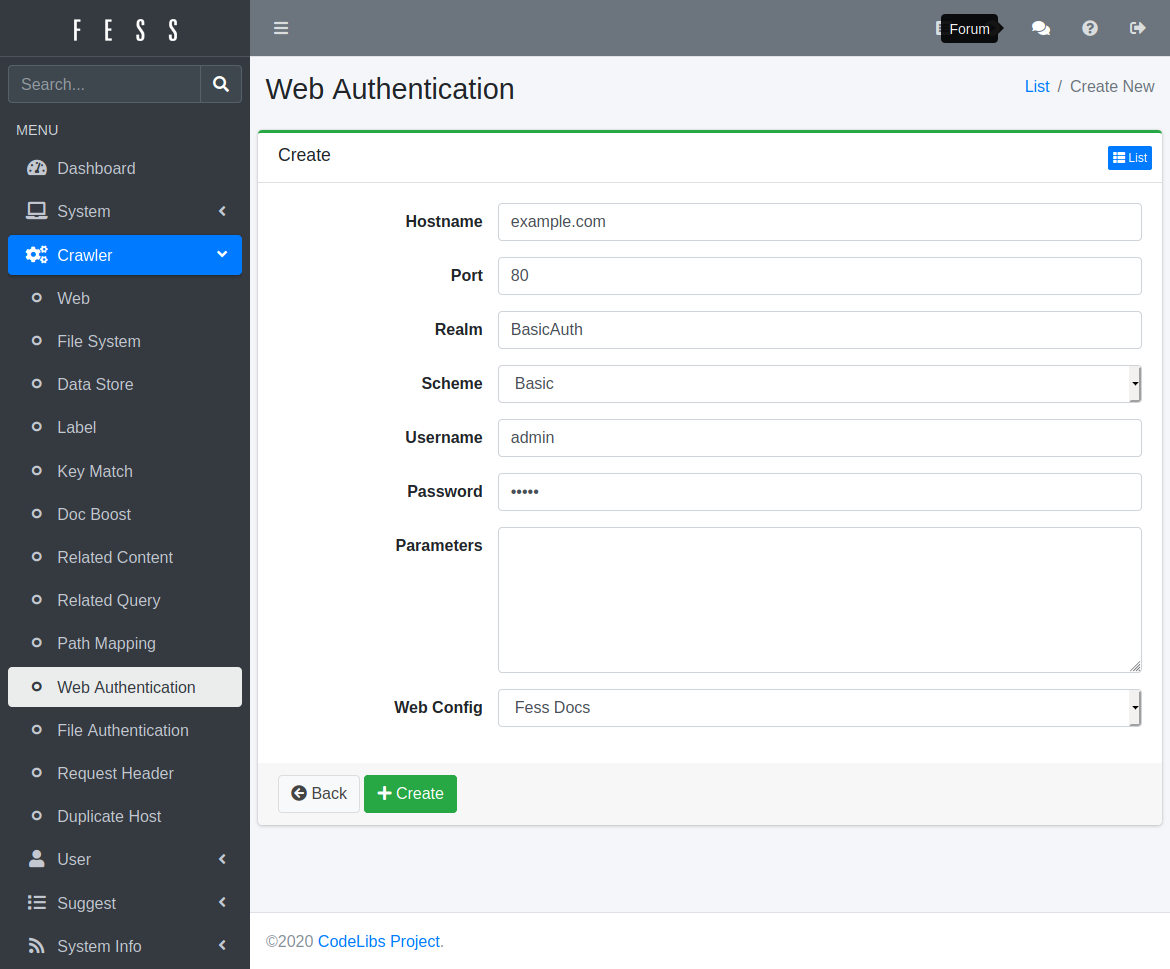Expand the System menu section
This screenshot has width=1170, height=969.
click(x=124, y=211)
